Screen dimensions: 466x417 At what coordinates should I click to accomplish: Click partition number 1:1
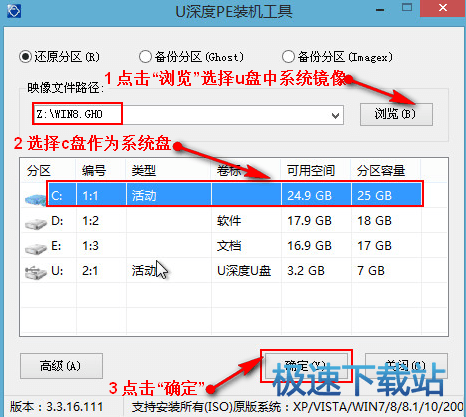(x=90, y=196)
